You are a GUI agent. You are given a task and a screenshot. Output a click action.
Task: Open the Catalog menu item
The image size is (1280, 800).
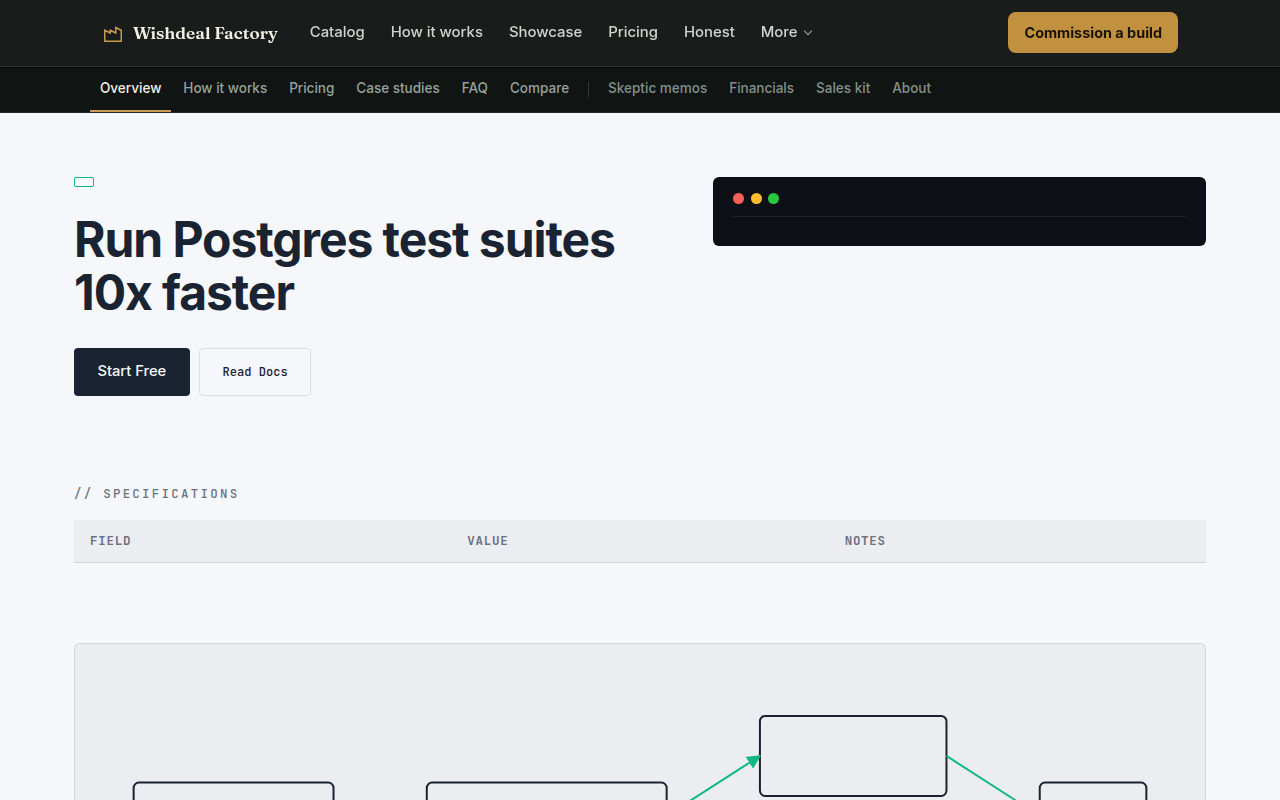click(337, 32)
